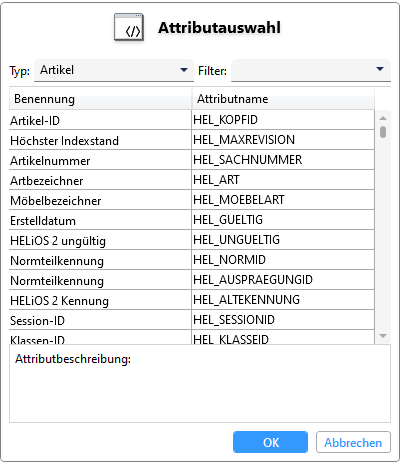This screenshot has height=465, width=402.
Task: Select the Höchster Indexstand row
Action: point(192,140)
